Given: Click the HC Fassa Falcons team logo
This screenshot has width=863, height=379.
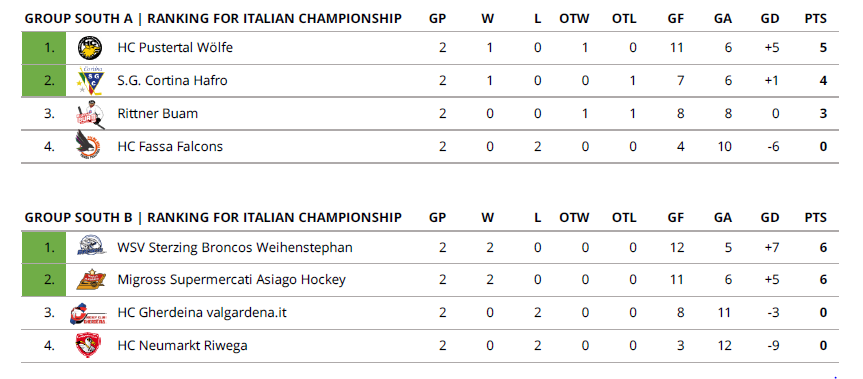Looking at the screenshot, I should (89, 146).
